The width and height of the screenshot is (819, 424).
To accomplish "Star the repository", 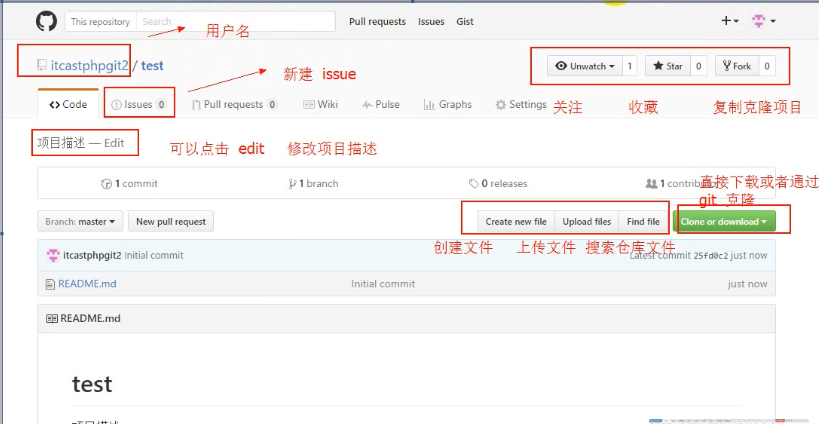I will click(x=668, y=66).
